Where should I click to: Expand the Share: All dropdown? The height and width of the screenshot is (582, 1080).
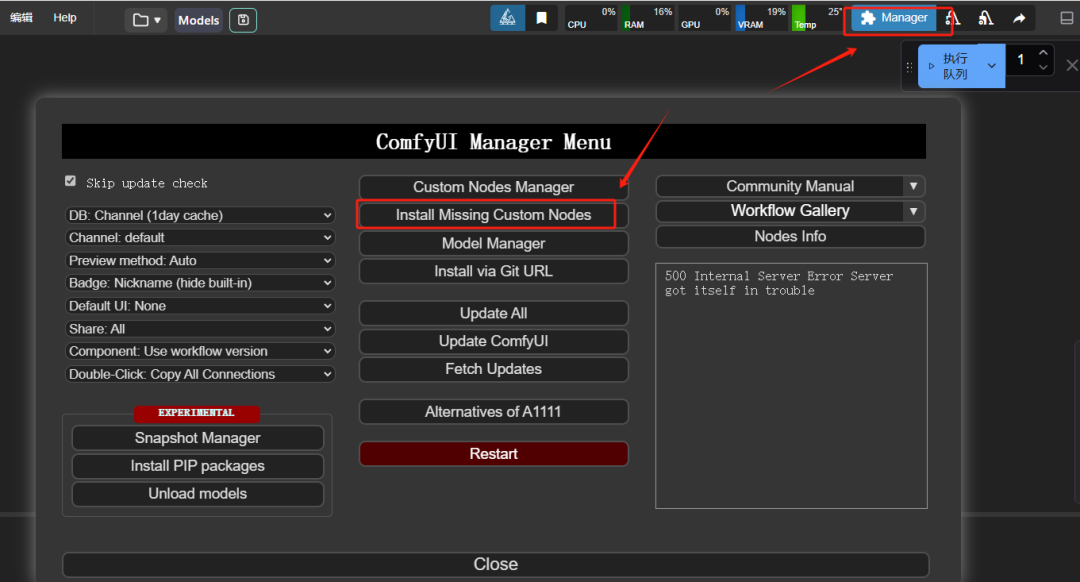[x=200, y=329]
